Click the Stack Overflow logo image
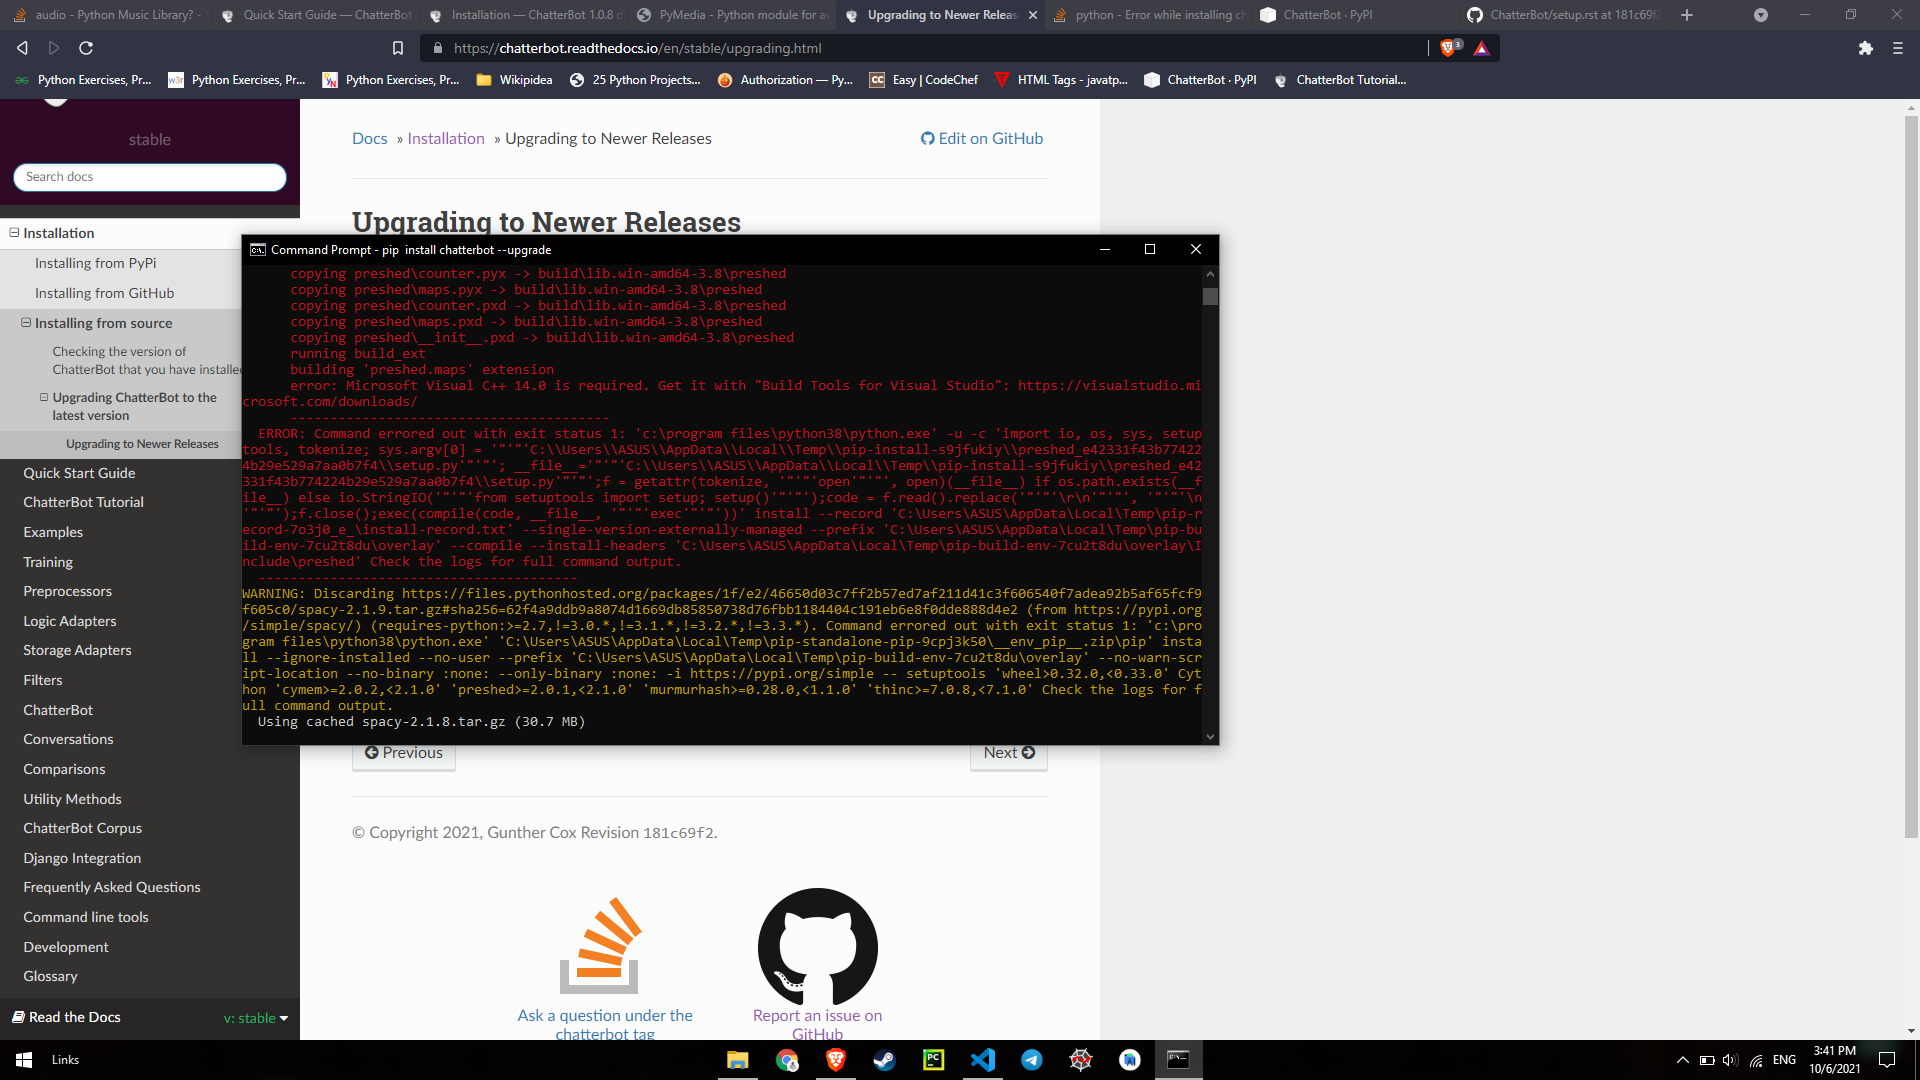 coord(602,945)
